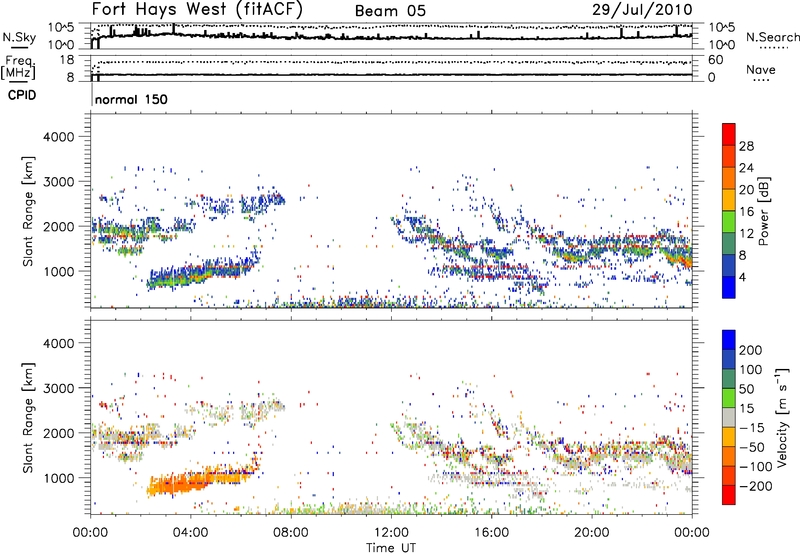
Task: Click the 15 tick on Velocity scale
Action: (x=746, y=409)
